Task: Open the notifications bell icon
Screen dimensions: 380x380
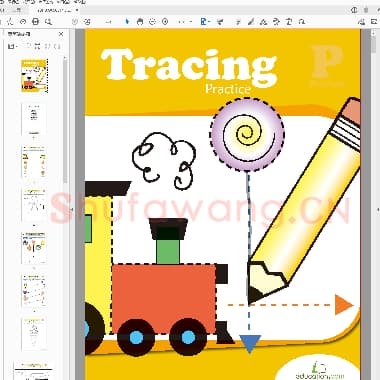Action: [x=366, y=10]
